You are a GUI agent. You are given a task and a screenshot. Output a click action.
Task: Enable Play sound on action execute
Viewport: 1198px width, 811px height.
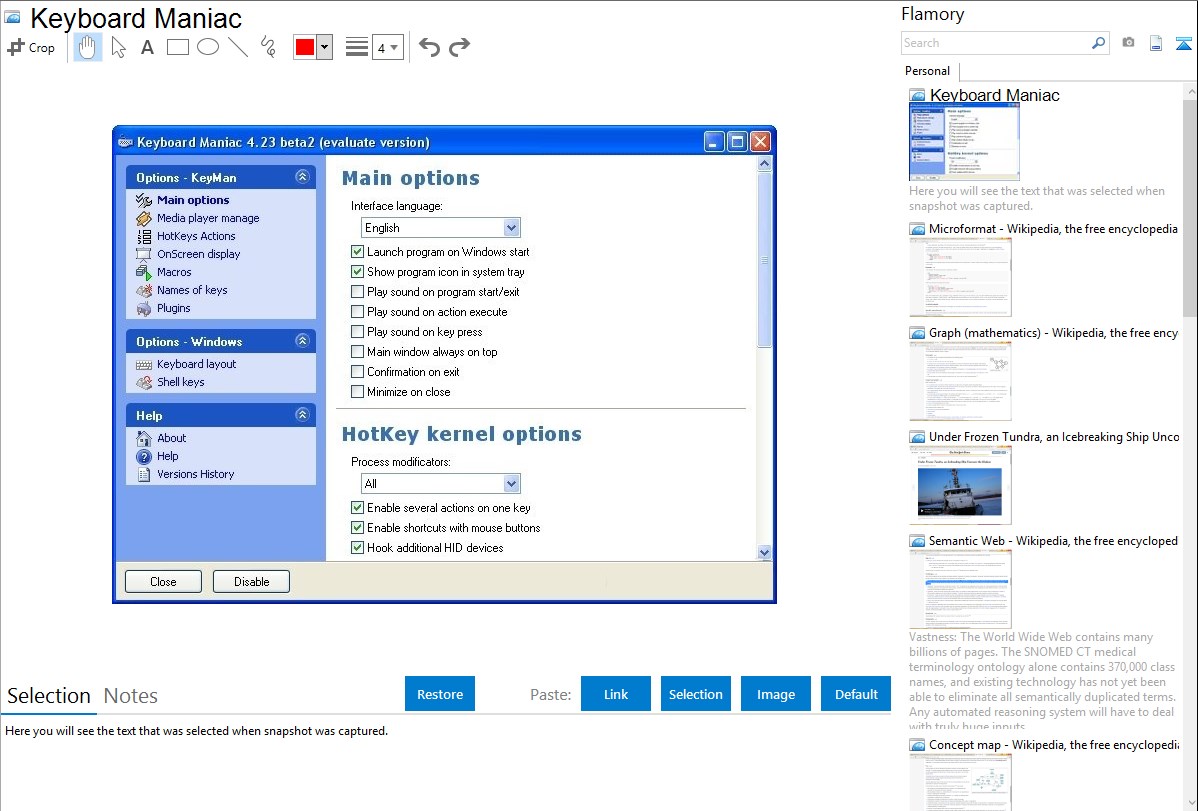[357, 311]
